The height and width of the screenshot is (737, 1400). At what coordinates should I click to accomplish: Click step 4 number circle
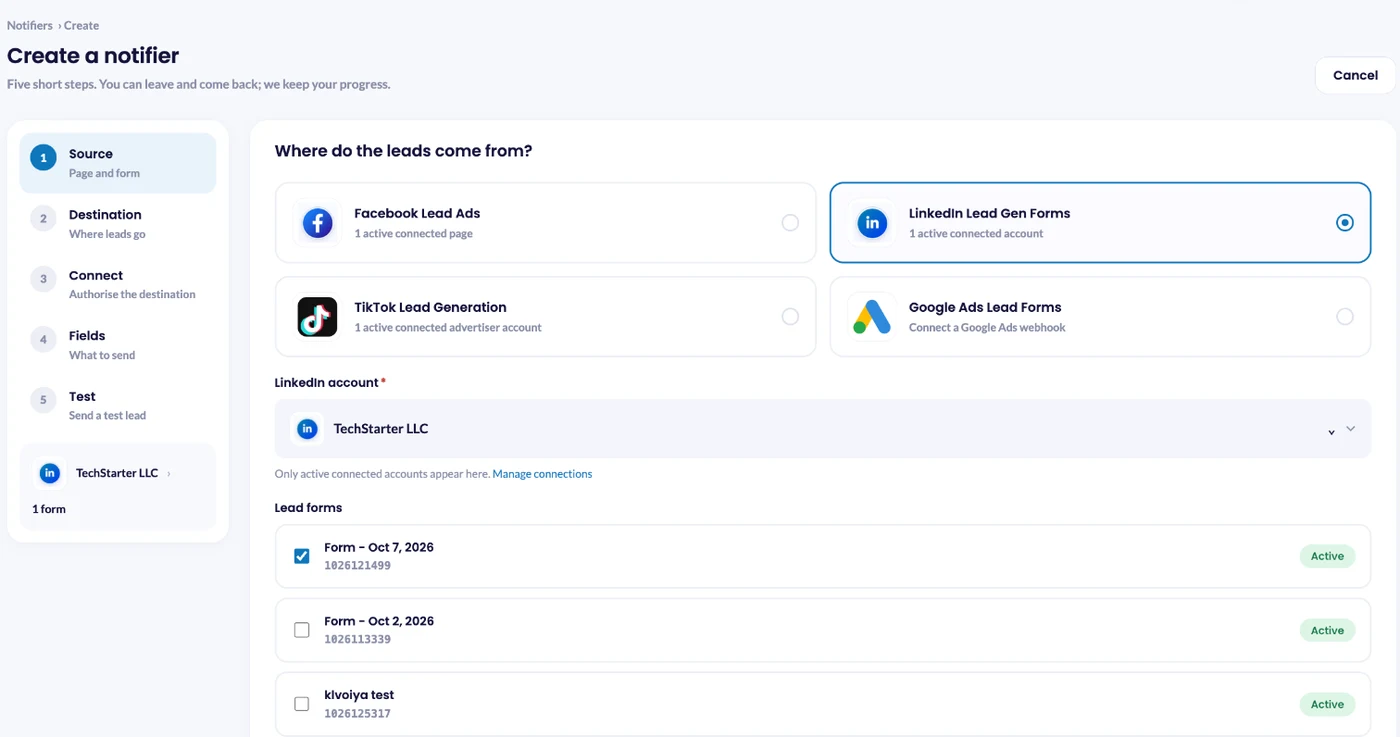(x=43, y=340)
